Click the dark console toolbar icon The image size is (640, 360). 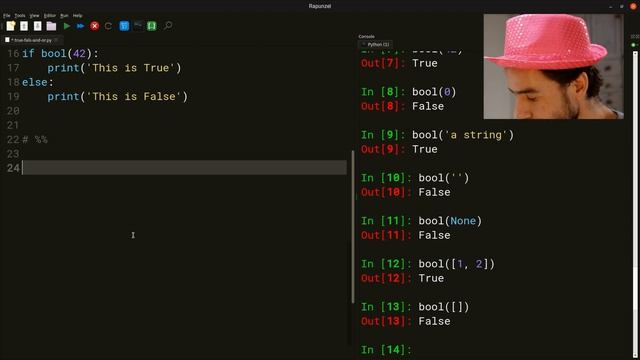tap(138, 26)
